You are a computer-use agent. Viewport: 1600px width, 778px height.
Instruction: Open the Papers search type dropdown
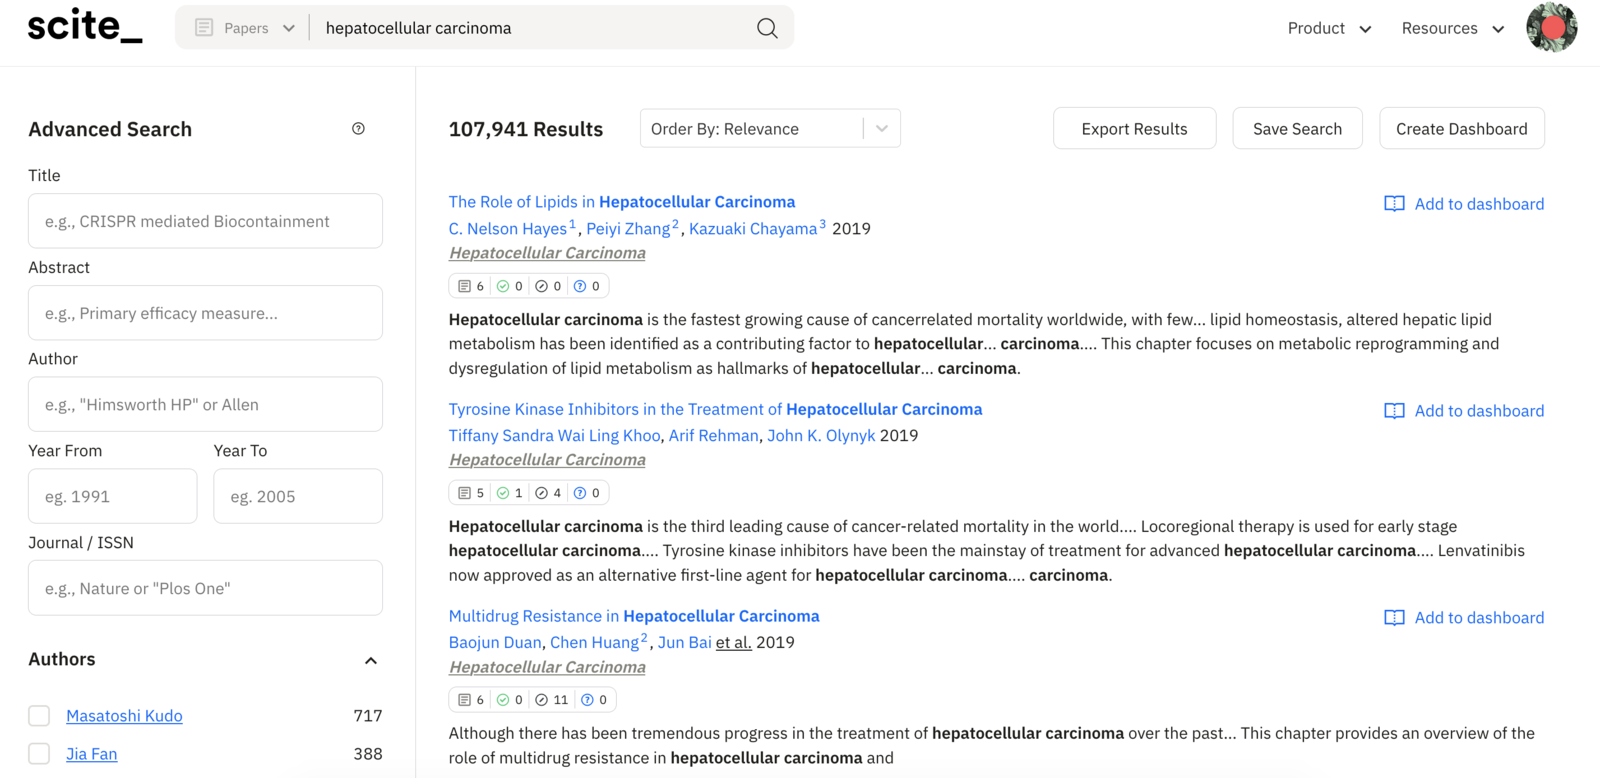(x=245, y=28)
